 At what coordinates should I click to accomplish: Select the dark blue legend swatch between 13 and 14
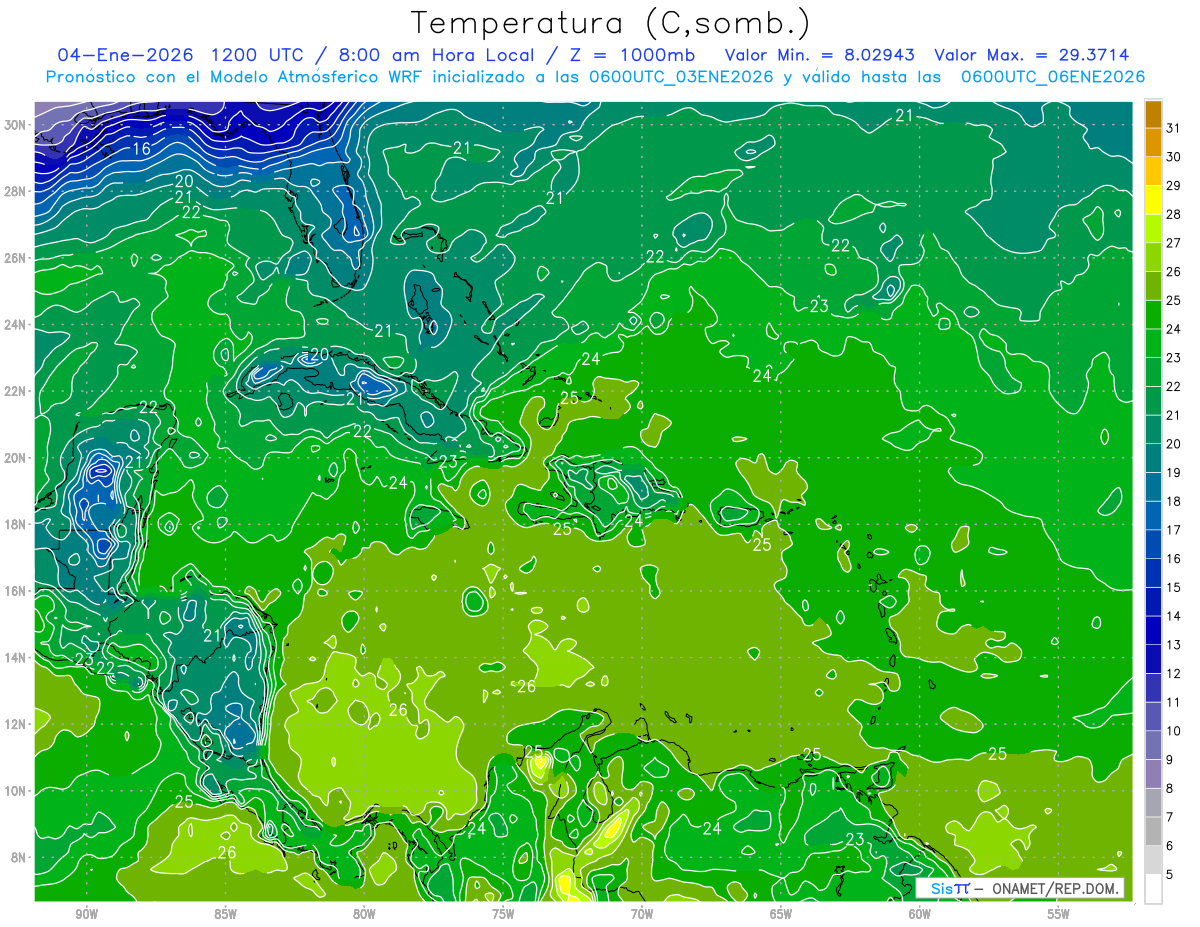click(x=1153, y=631)
